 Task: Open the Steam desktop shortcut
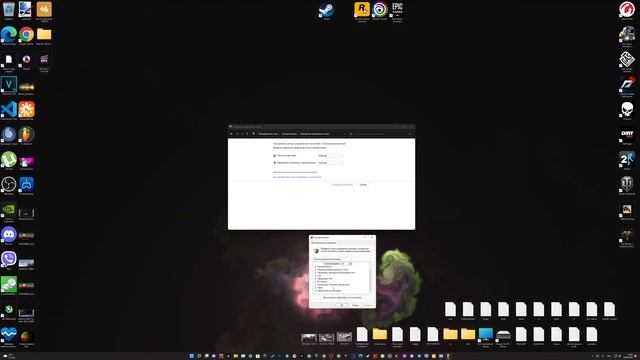pyautogui.click(x=327, y=10)
